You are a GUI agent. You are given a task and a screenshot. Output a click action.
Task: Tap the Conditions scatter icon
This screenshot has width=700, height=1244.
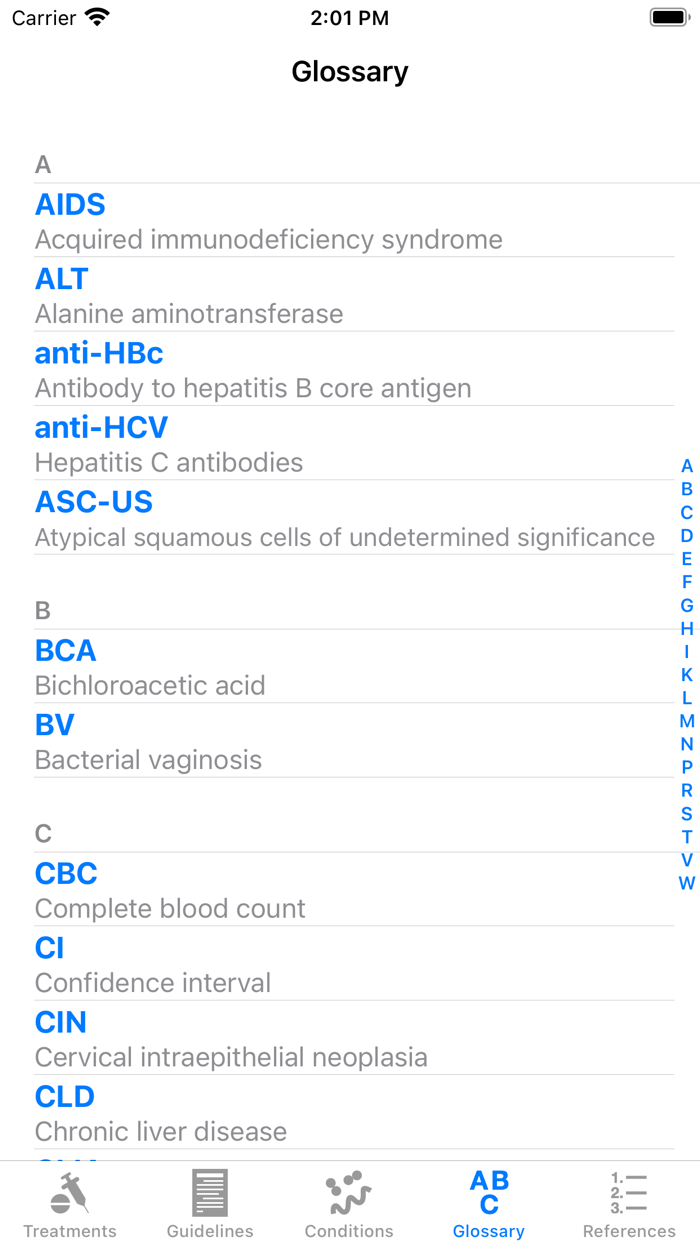pos(348,1196)
